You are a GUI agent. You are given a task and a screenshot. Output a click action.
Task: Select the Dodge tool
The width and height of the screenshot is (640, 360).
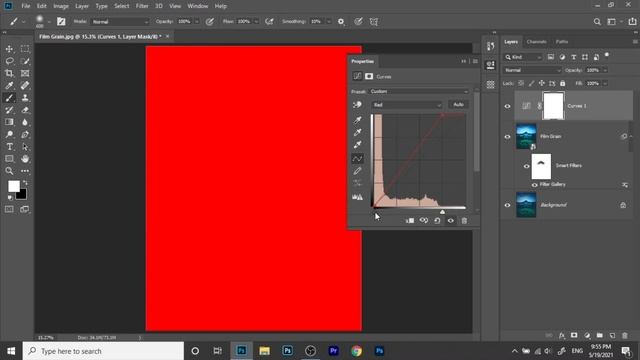[9, 134]
